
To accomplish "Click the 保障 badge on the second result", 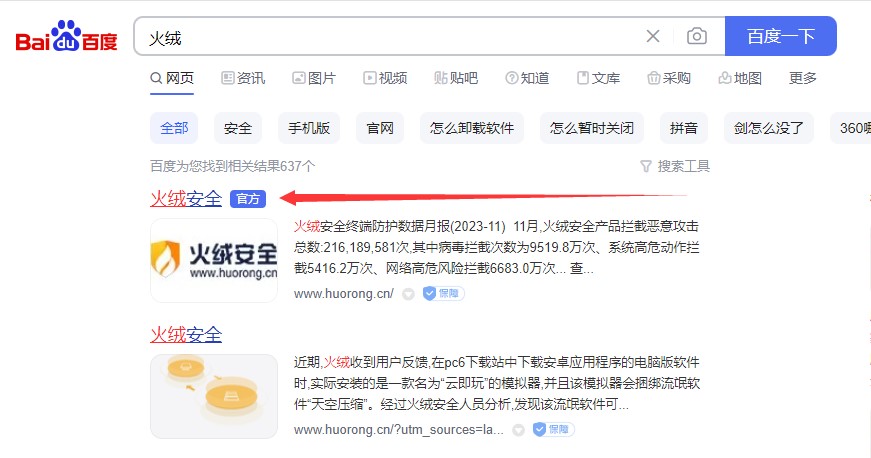I will pyautogui.click(x=553, y=429).
